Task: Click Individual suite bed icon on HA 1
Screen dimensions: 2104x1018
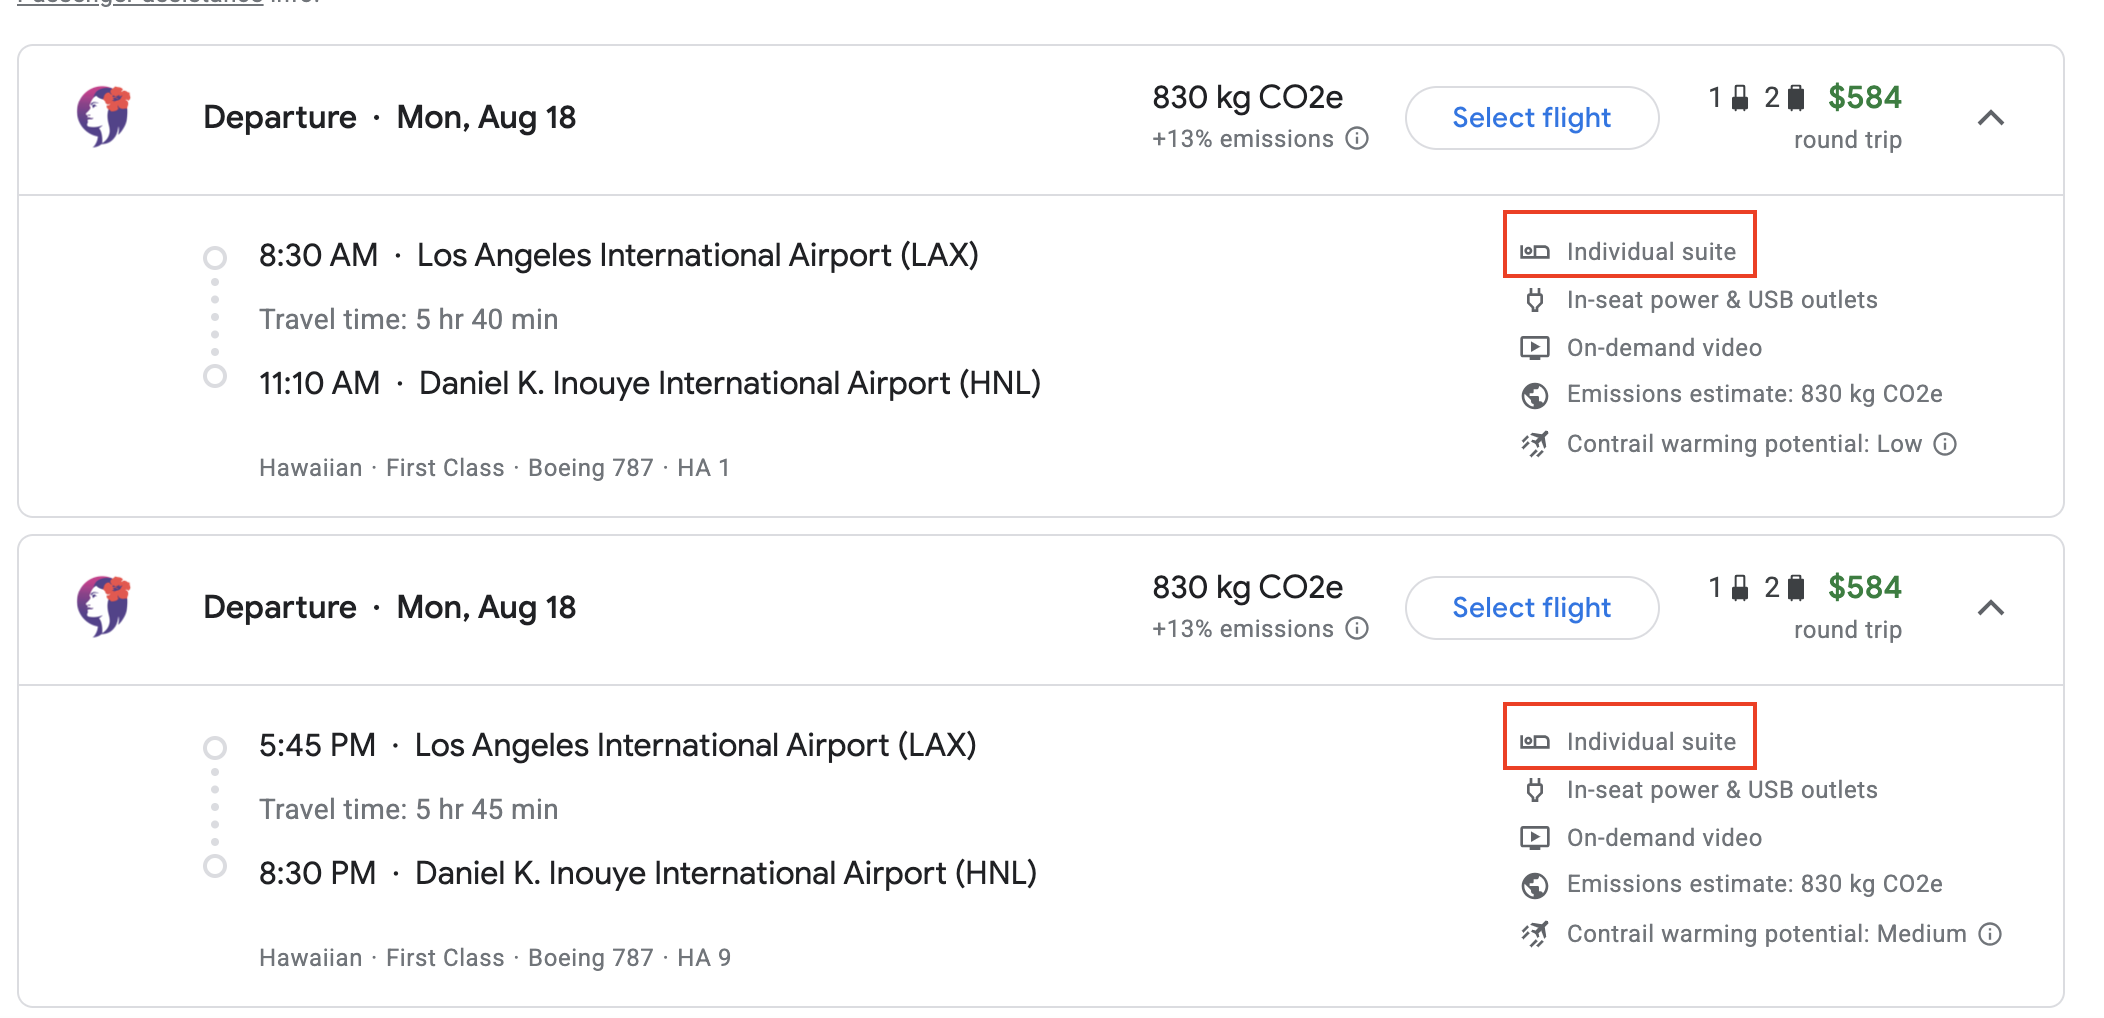Action: (x=1535, y=252)
